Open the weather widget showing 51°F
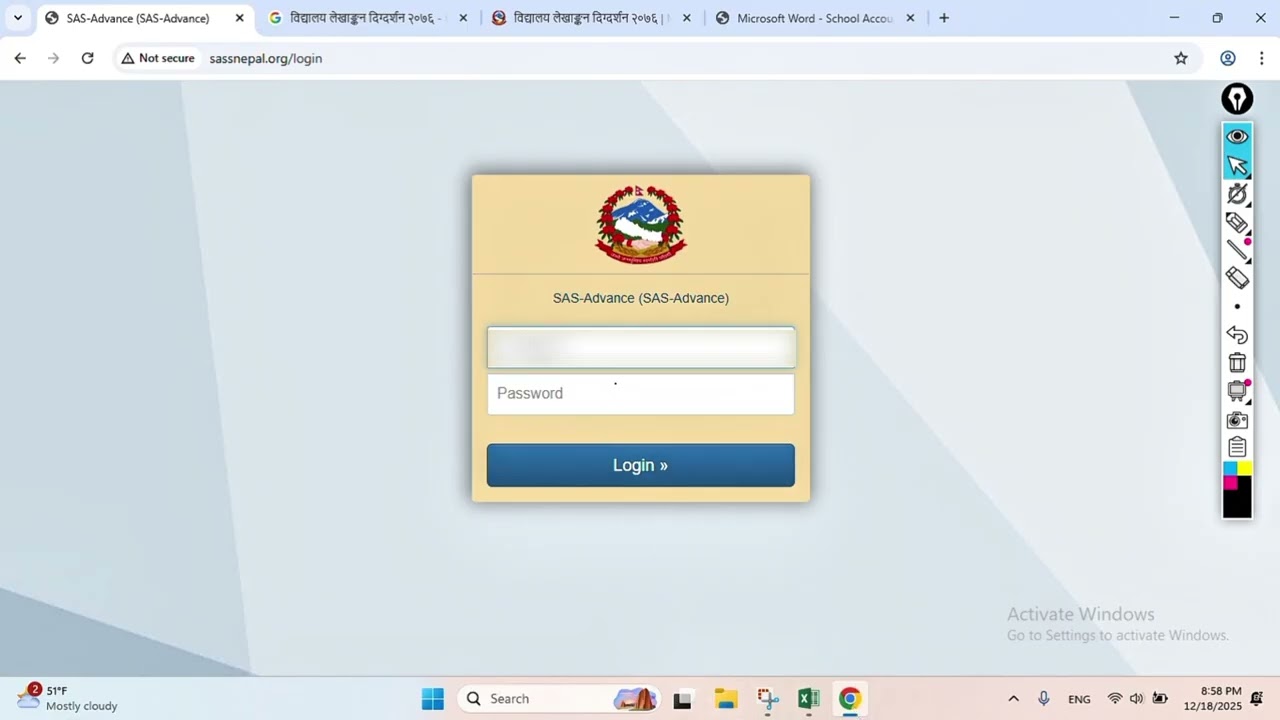 click(68, 698)
